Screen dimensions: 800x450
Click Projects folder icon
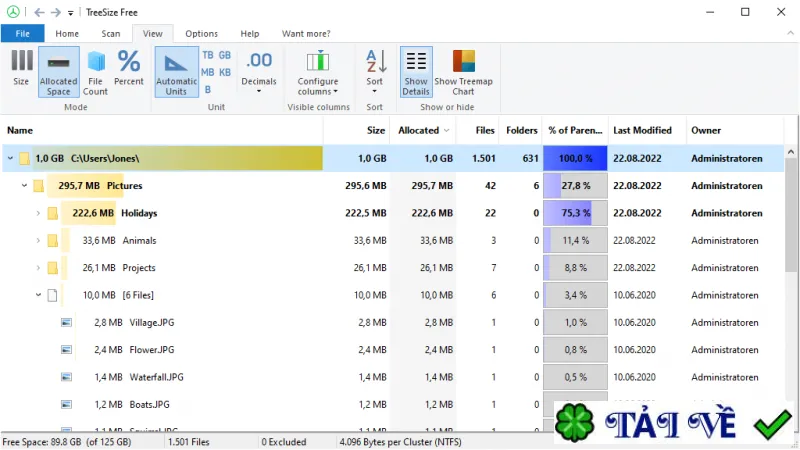53,268
